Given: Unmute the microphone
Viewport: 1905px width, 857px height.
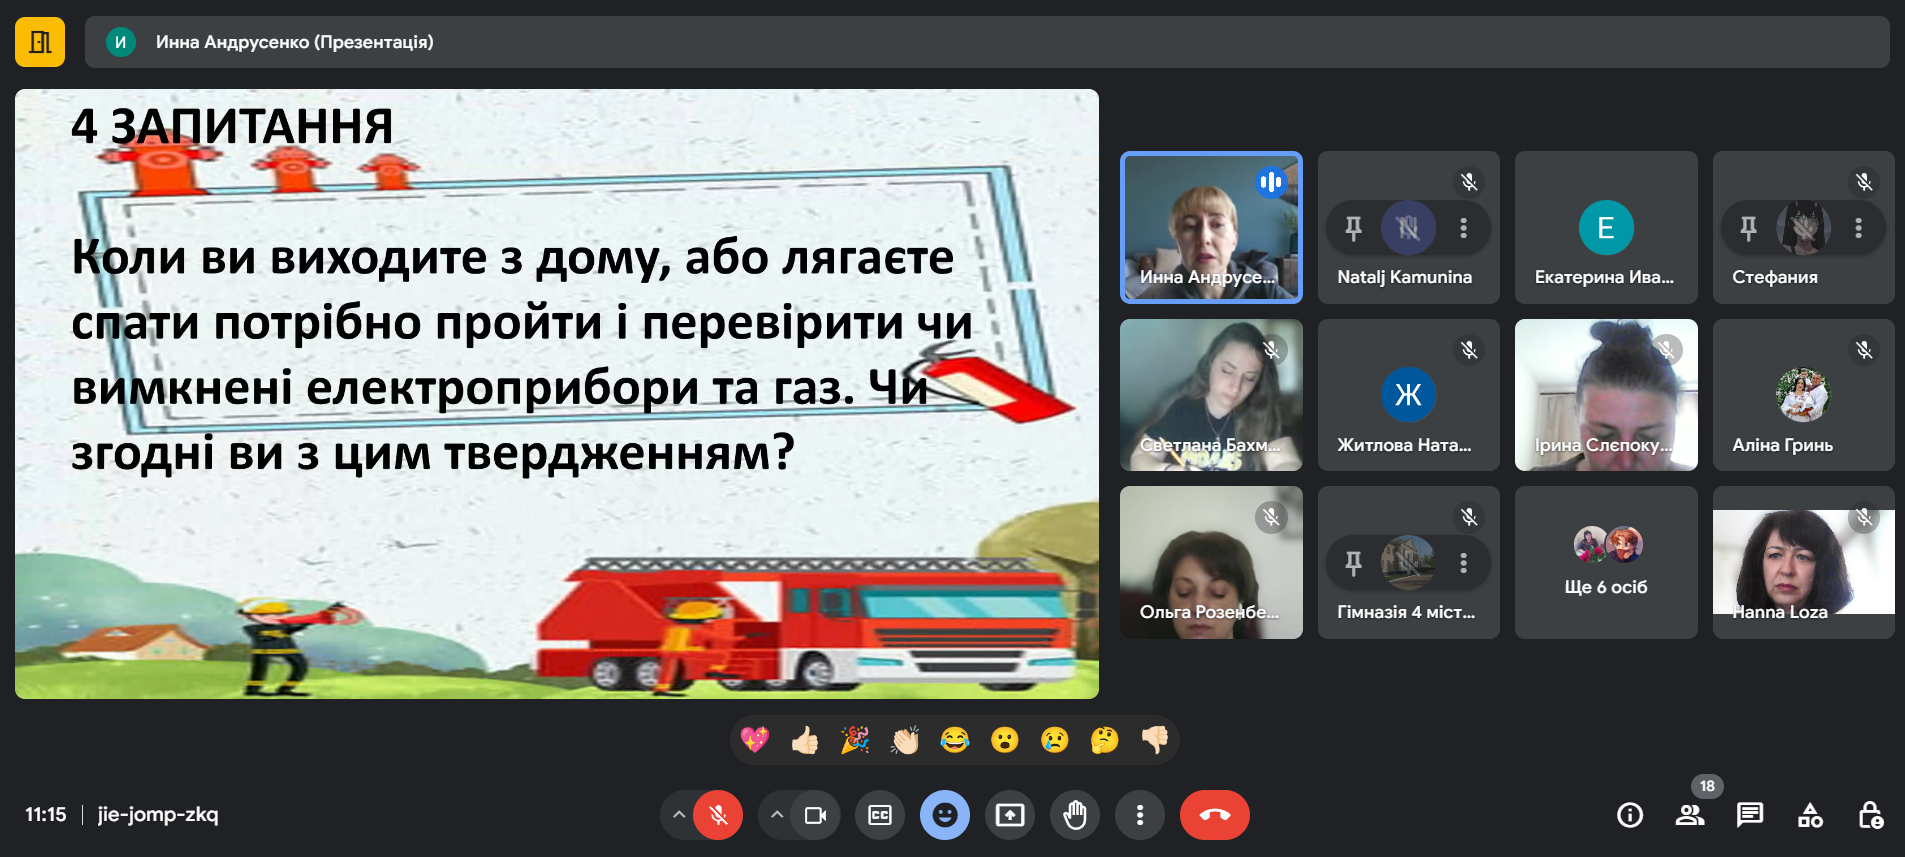Looking at the screenshot, I should 718,815.
